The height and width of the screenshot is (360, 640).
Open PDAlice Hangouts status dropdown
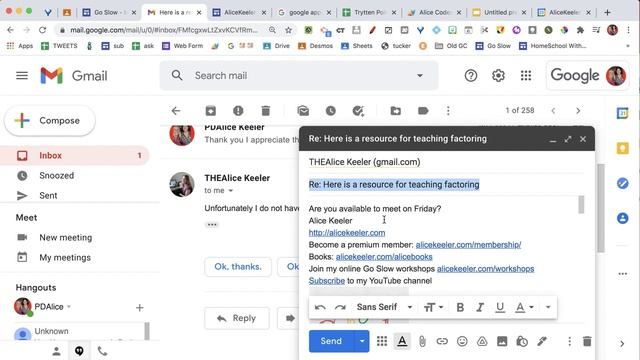click(x=69, y=307)
